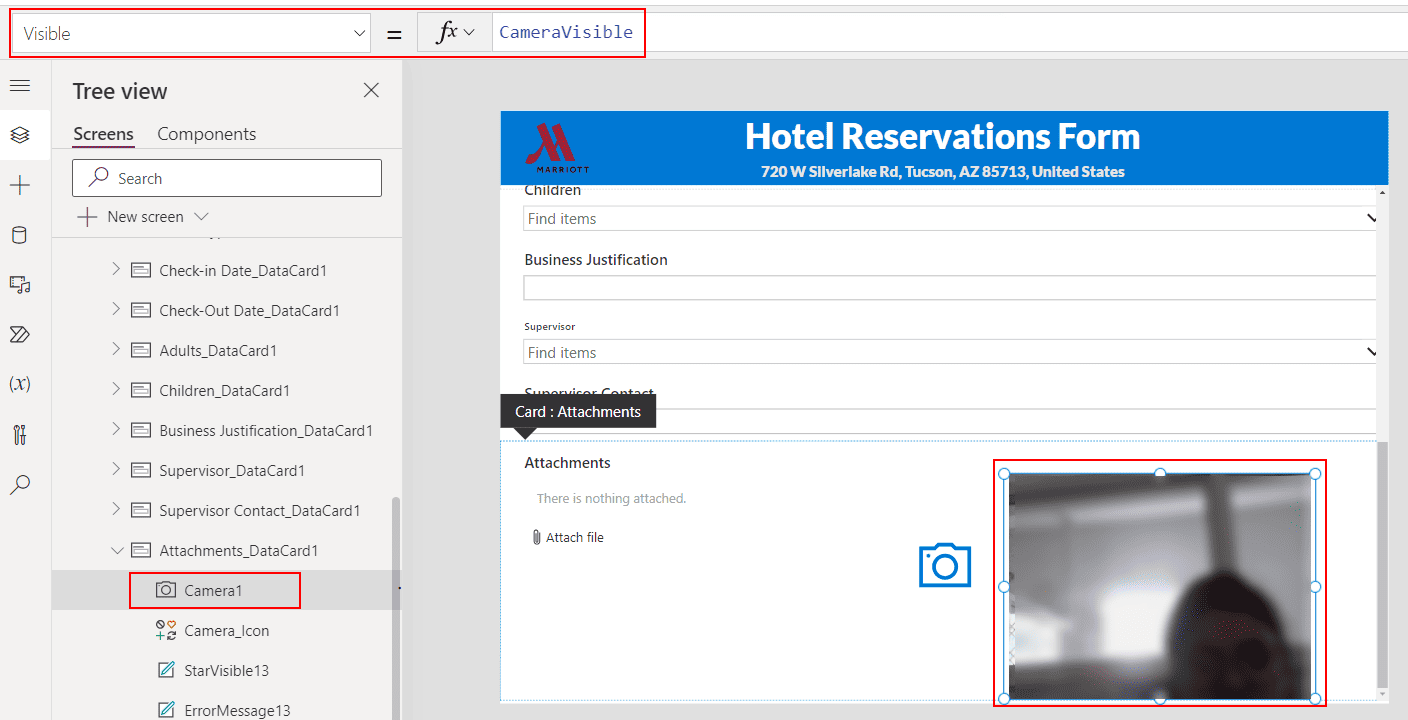Open the Media icon in left rail
This screenshot has height=720, width=1408.
coord(19,285)
